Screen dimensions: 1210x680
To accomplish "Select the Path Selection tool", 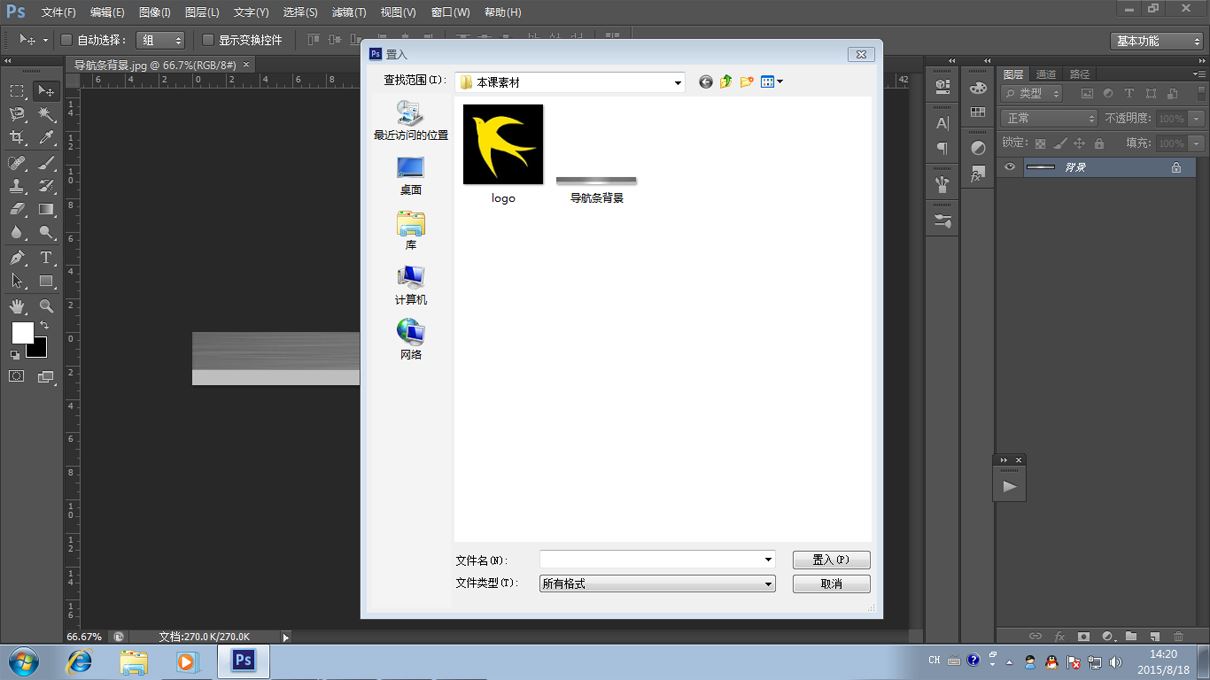I will [x=17, y=282].
